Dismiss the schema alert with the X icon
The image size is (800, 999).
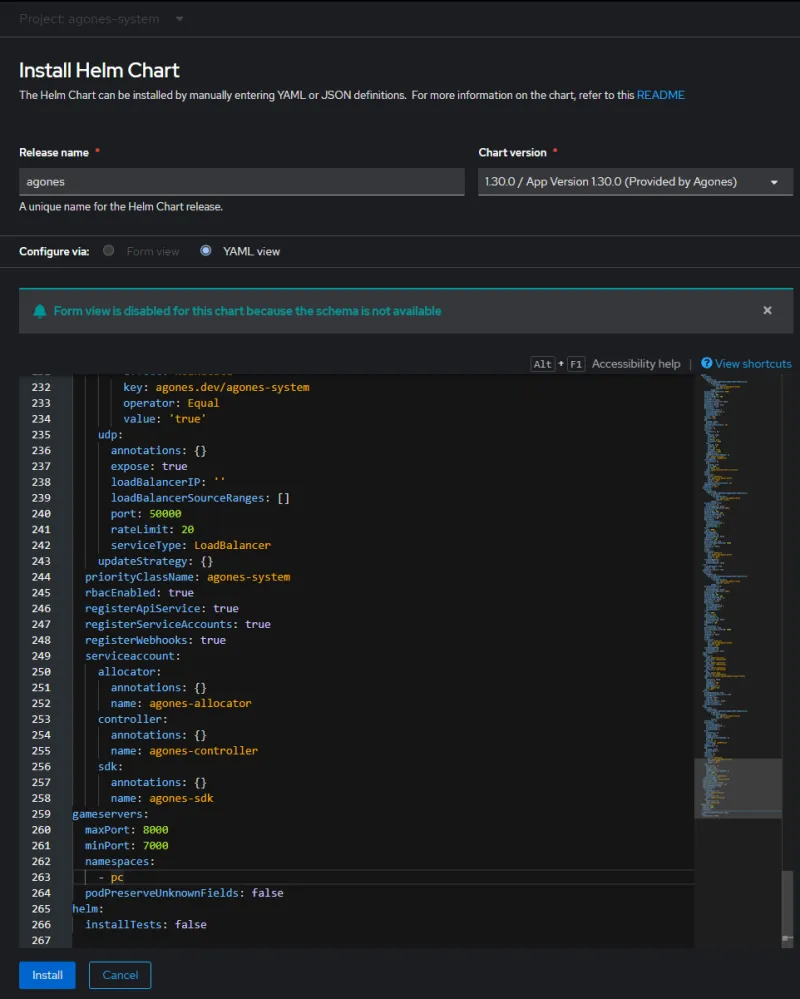(x=767, y=310)
